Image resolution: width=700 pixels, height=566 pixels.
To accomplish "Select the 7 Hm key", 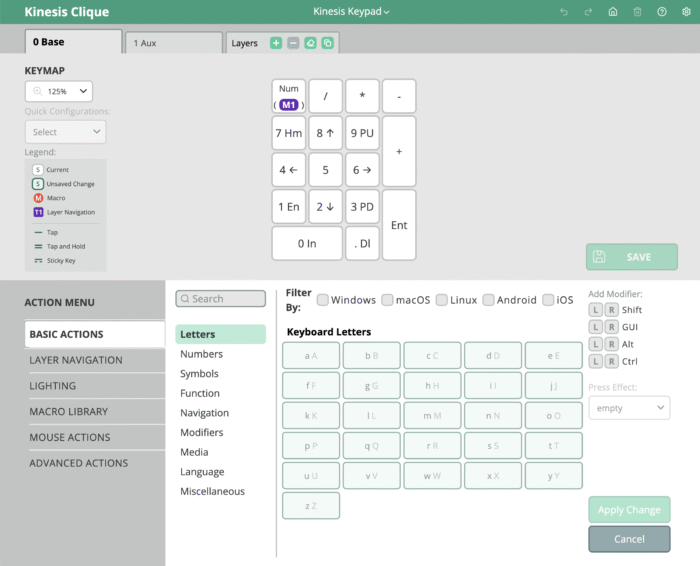I will [x=289, y=133].
